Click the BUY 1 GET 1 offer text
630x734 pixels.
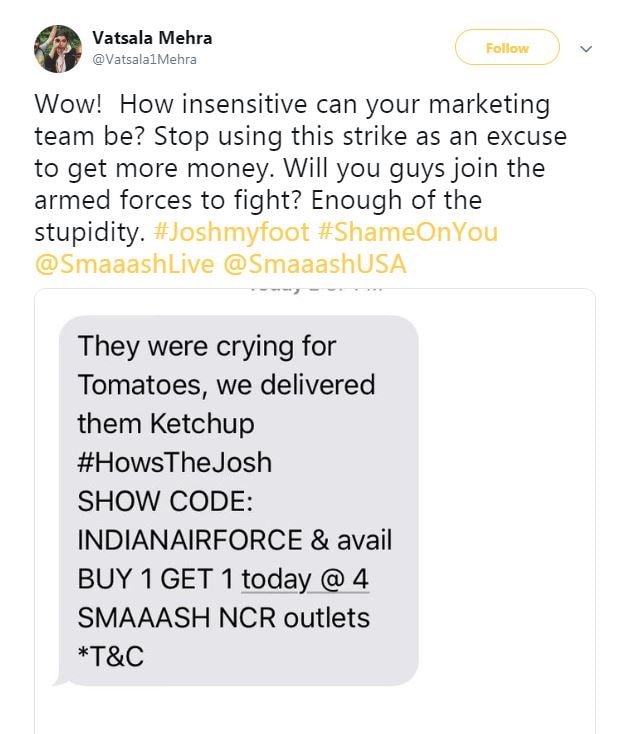pos(155,579)
